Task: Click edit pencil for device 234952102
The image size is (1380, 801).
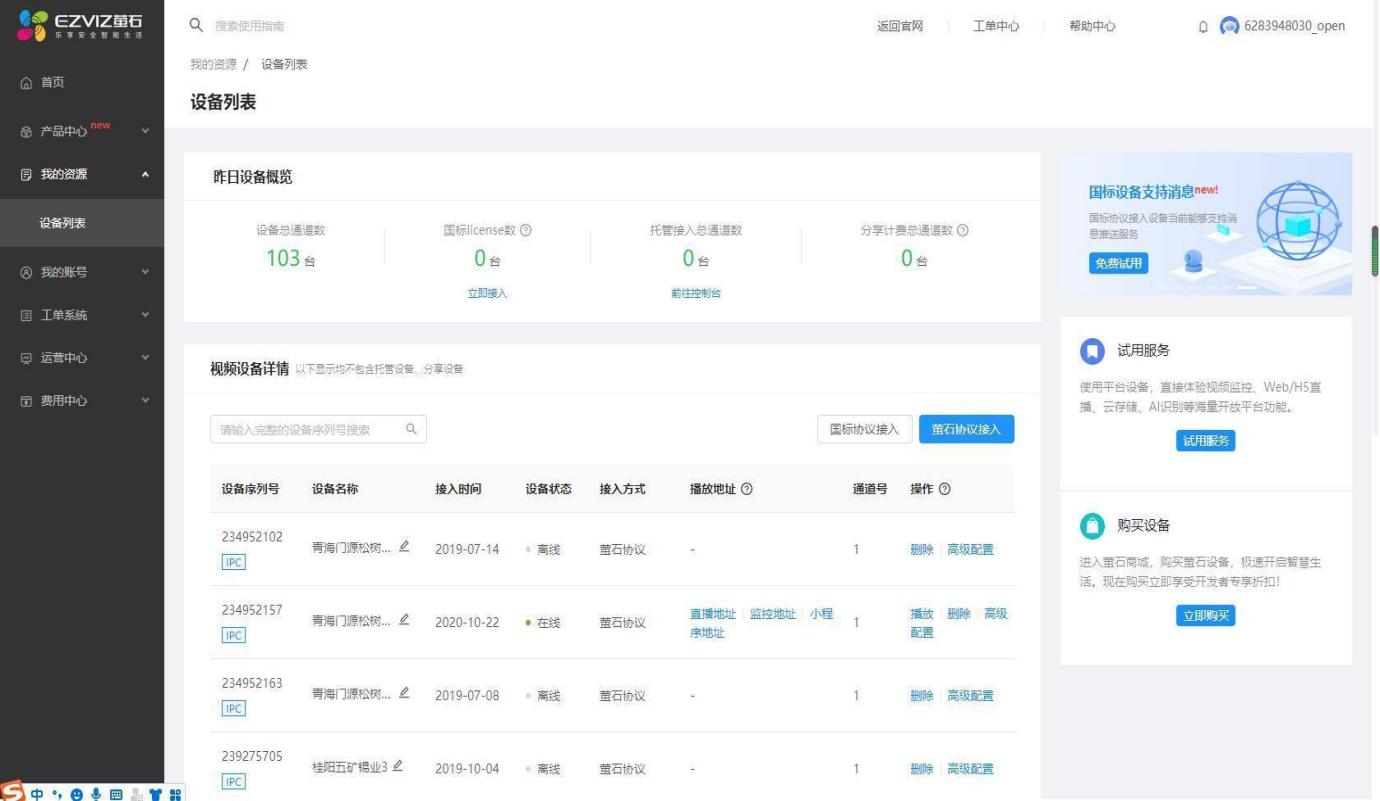Action: coord(404,546)
